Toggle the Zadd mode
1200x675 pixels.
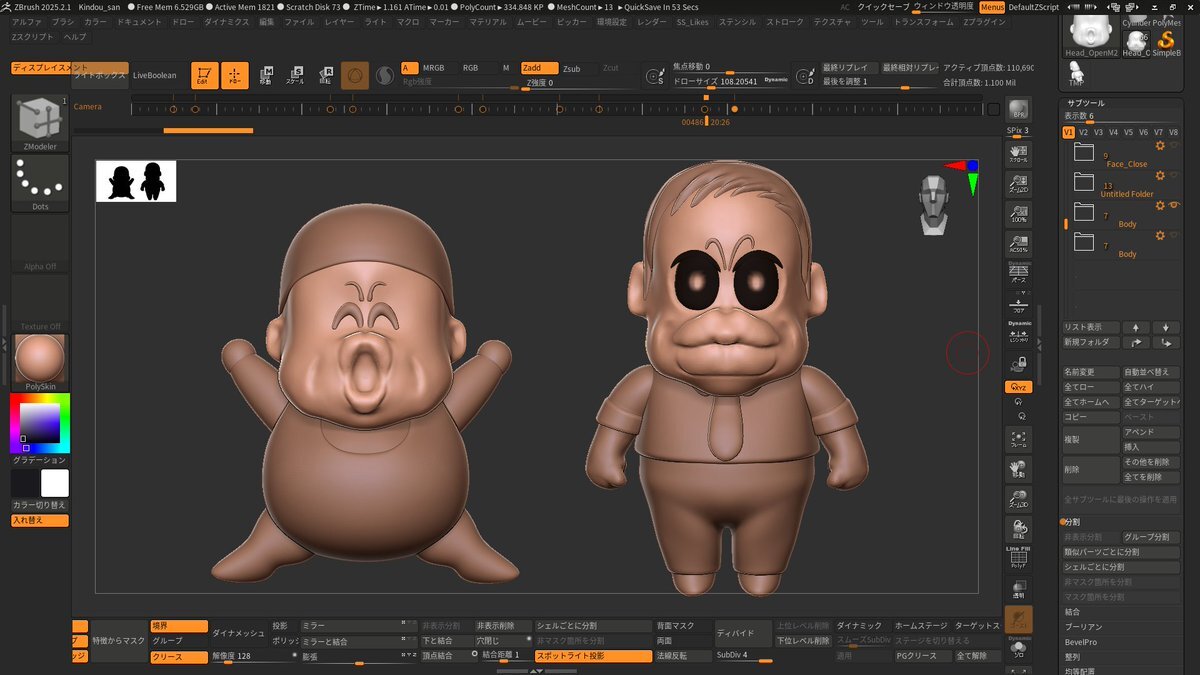[538, 68]
